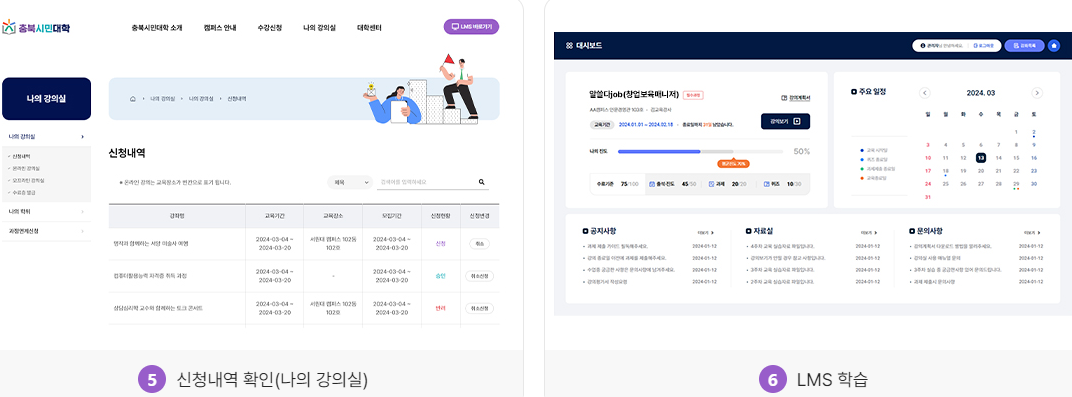The width and height of the screenshot is (1072, 397).
Task: Click the home icon in the breadcrumb
Action: point(133,98)
